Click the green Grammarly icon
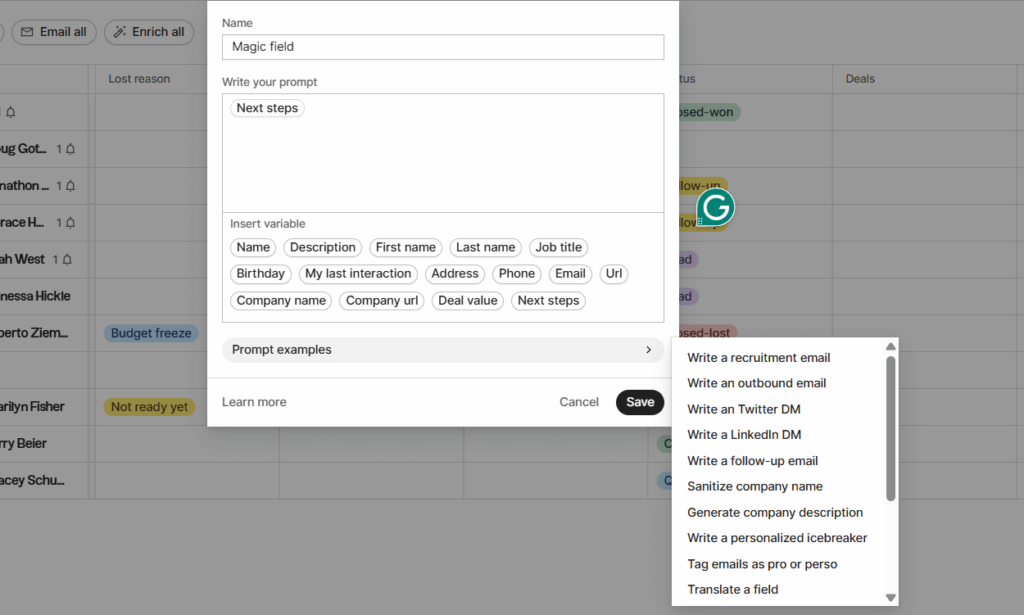This screenshot has width=1024, height=615. pyautogui.click(x=715, y=208)
